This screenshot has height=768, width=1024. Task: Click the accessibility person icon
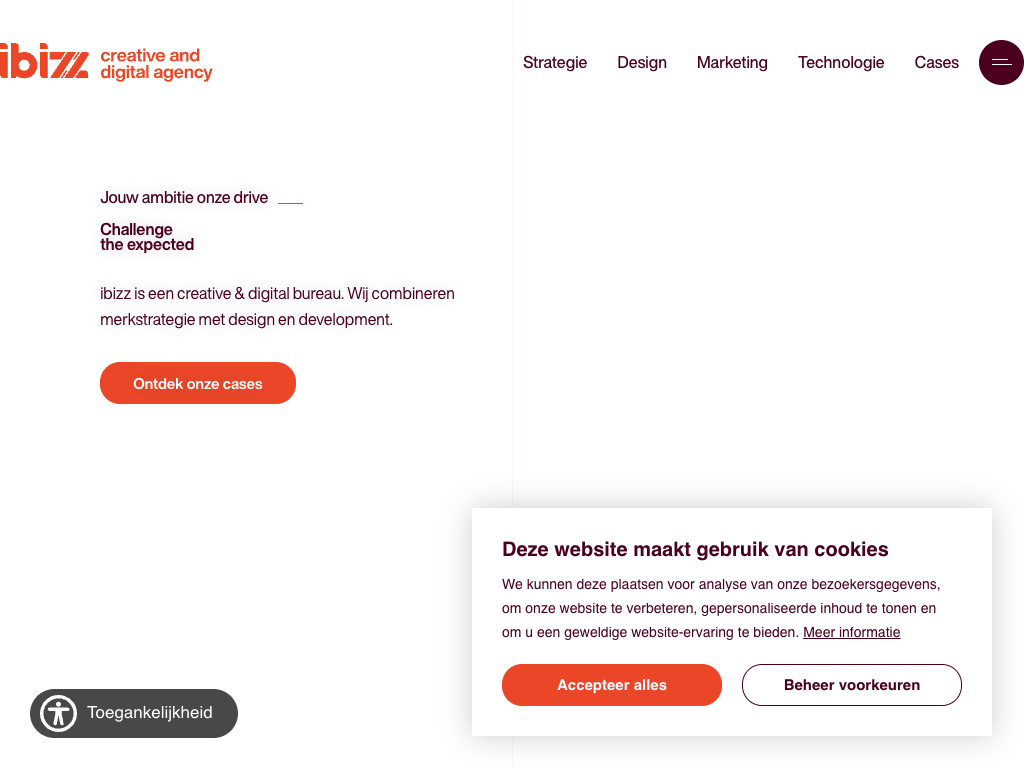pyautogui.click(x=59, y=713)
